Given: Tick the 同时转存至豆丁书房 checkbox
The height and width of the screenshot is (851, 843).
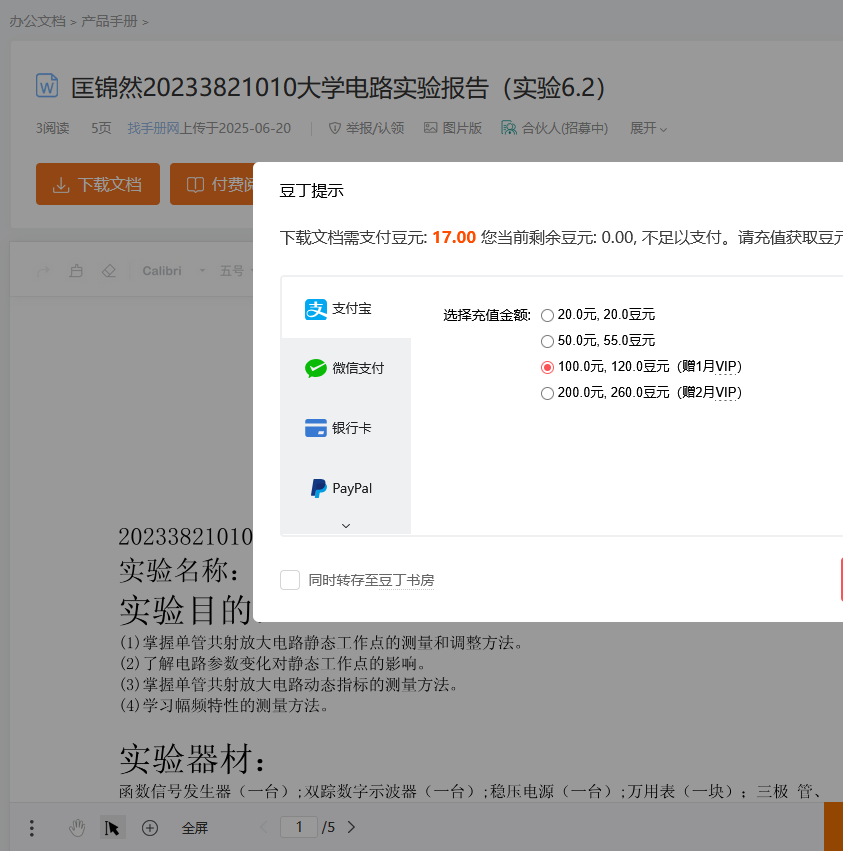Looking at the screenshot, I should pos(290,580).
